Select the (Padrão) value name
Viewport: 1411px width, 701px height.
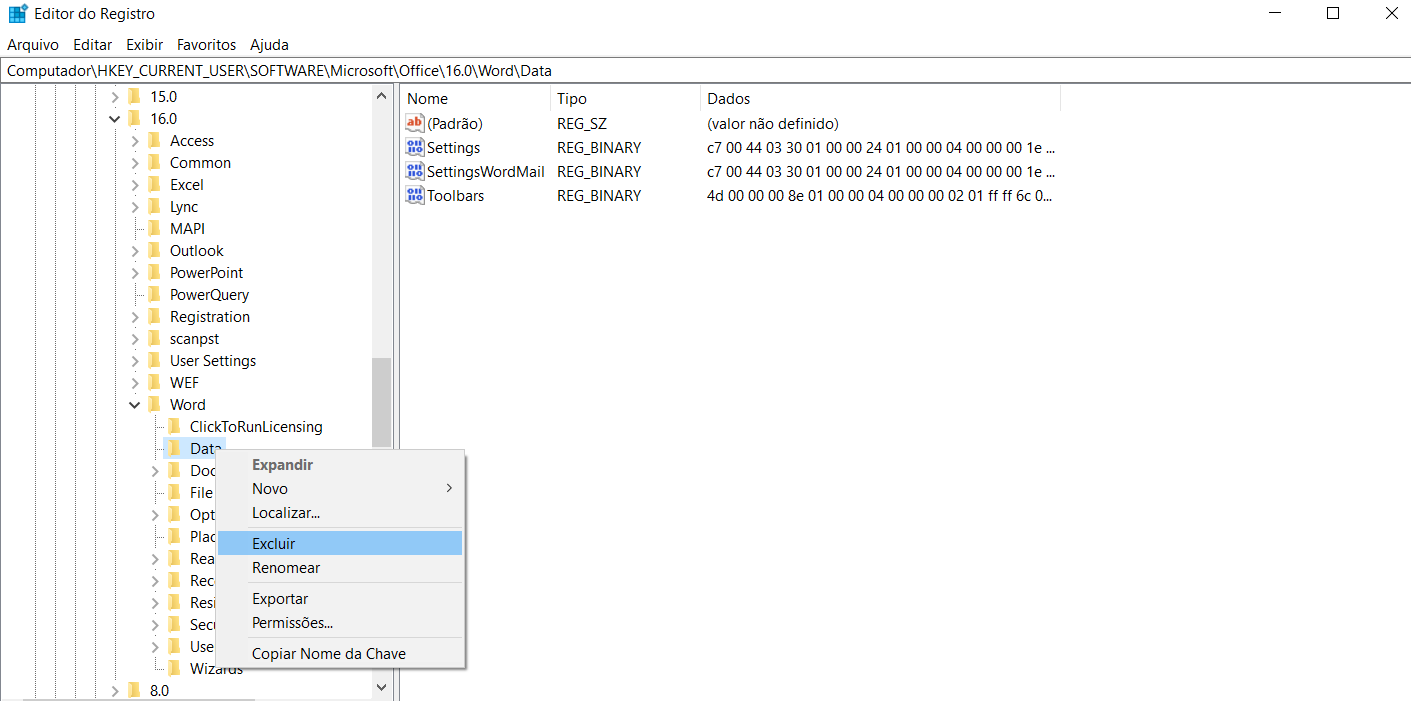pos(455,123)
